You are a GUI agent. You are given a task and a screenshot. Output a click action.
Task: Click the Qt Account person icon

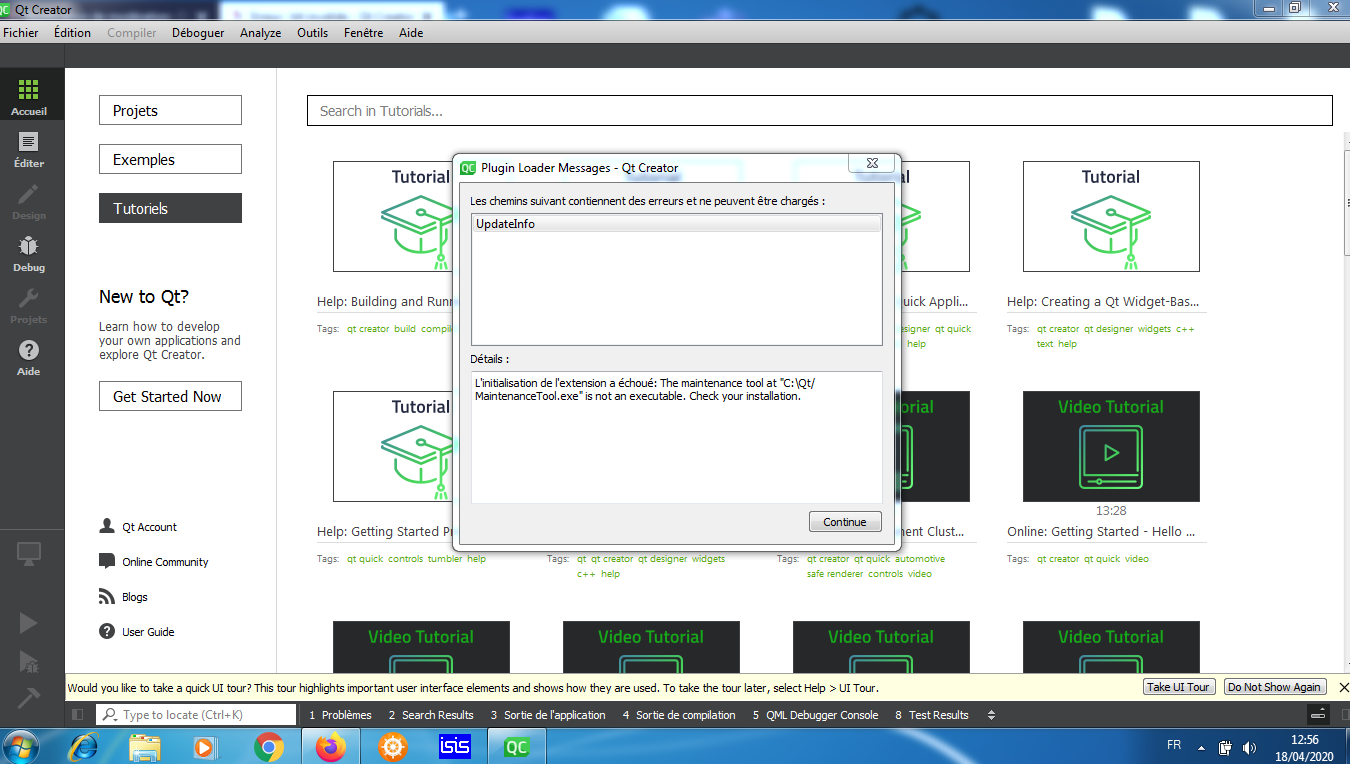(x=107, y=526)
